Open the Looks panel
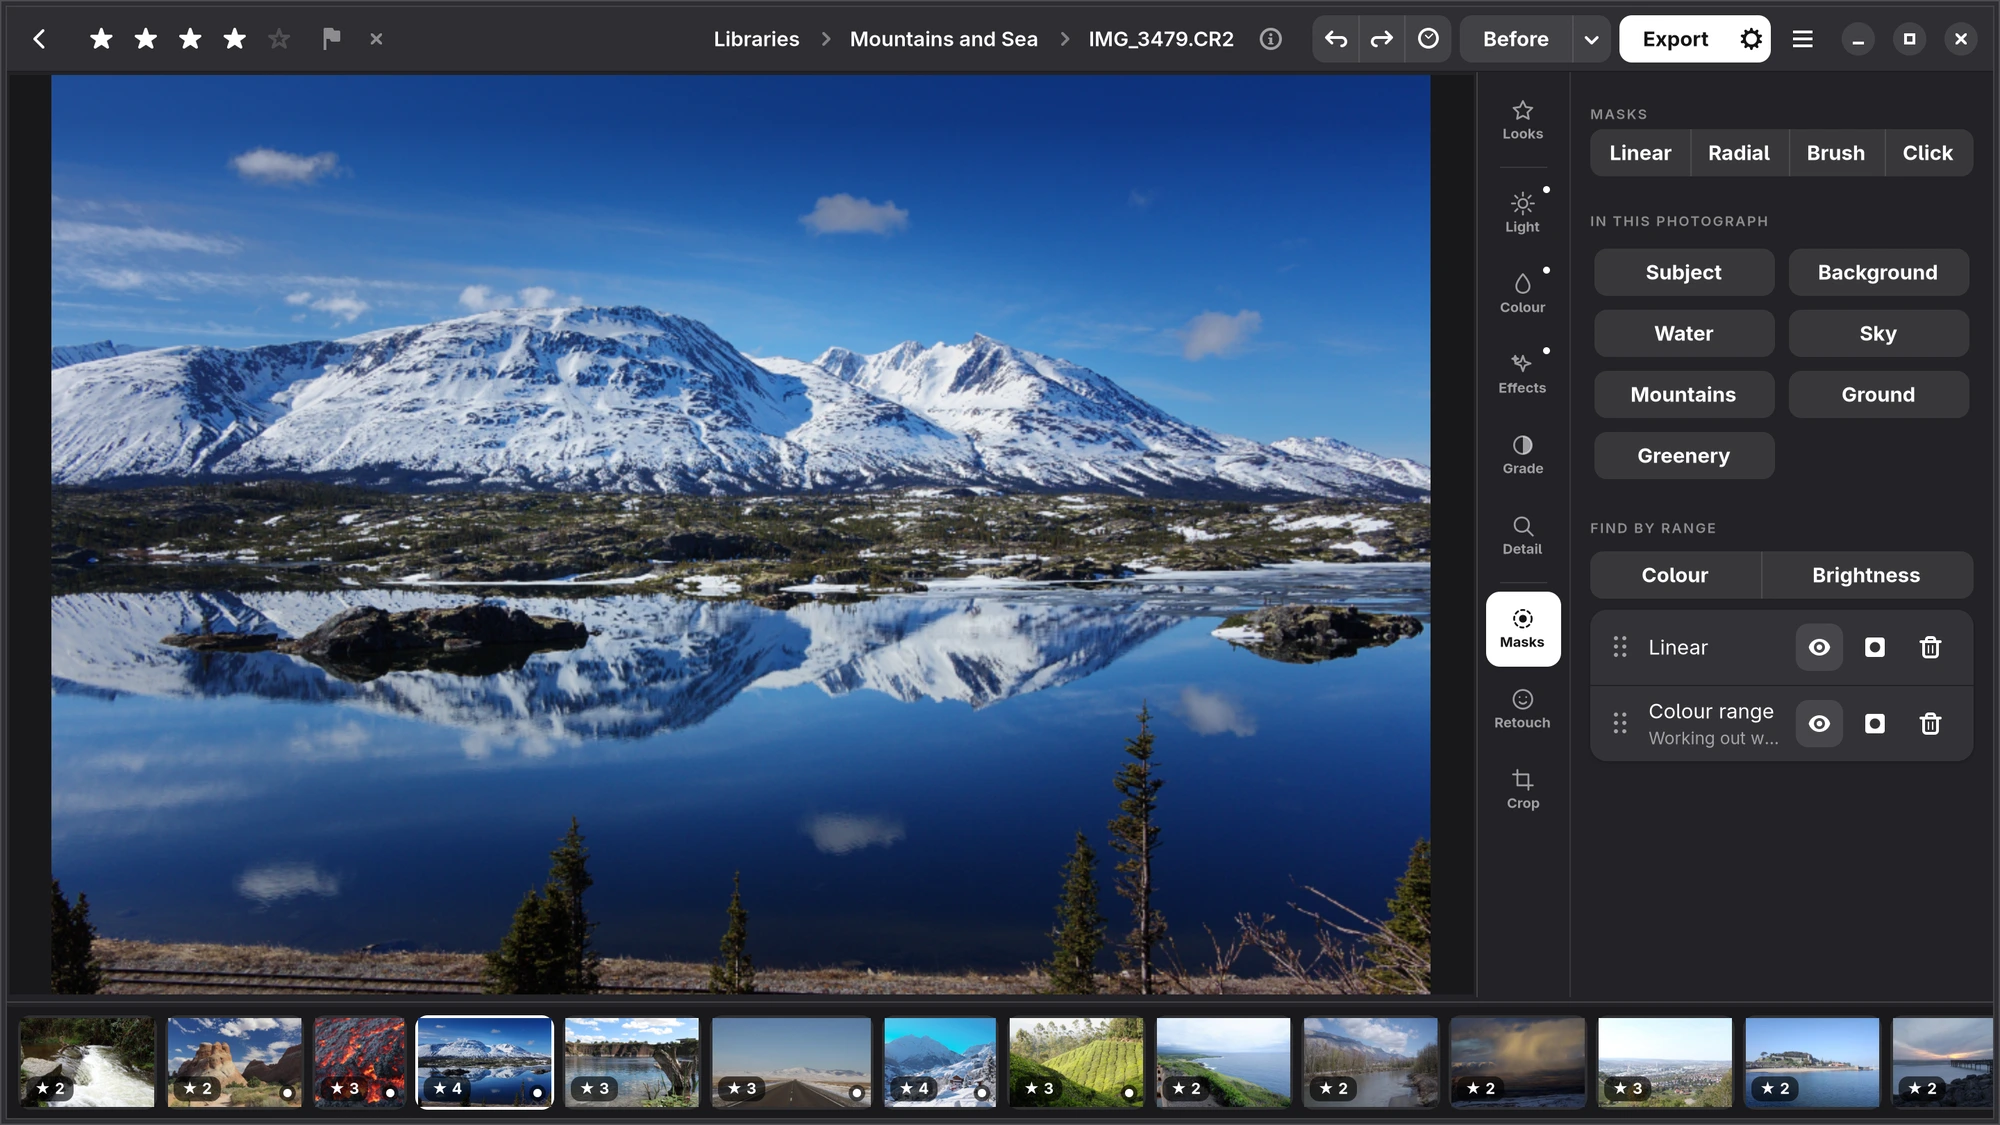 tap(1522, 120)
